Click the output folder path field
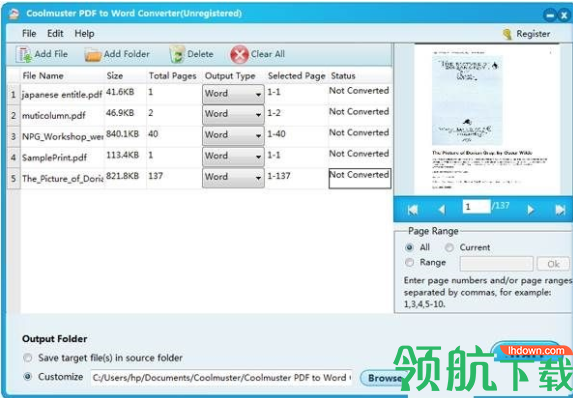This screenshot has width=573, height=398. point(221,378)
